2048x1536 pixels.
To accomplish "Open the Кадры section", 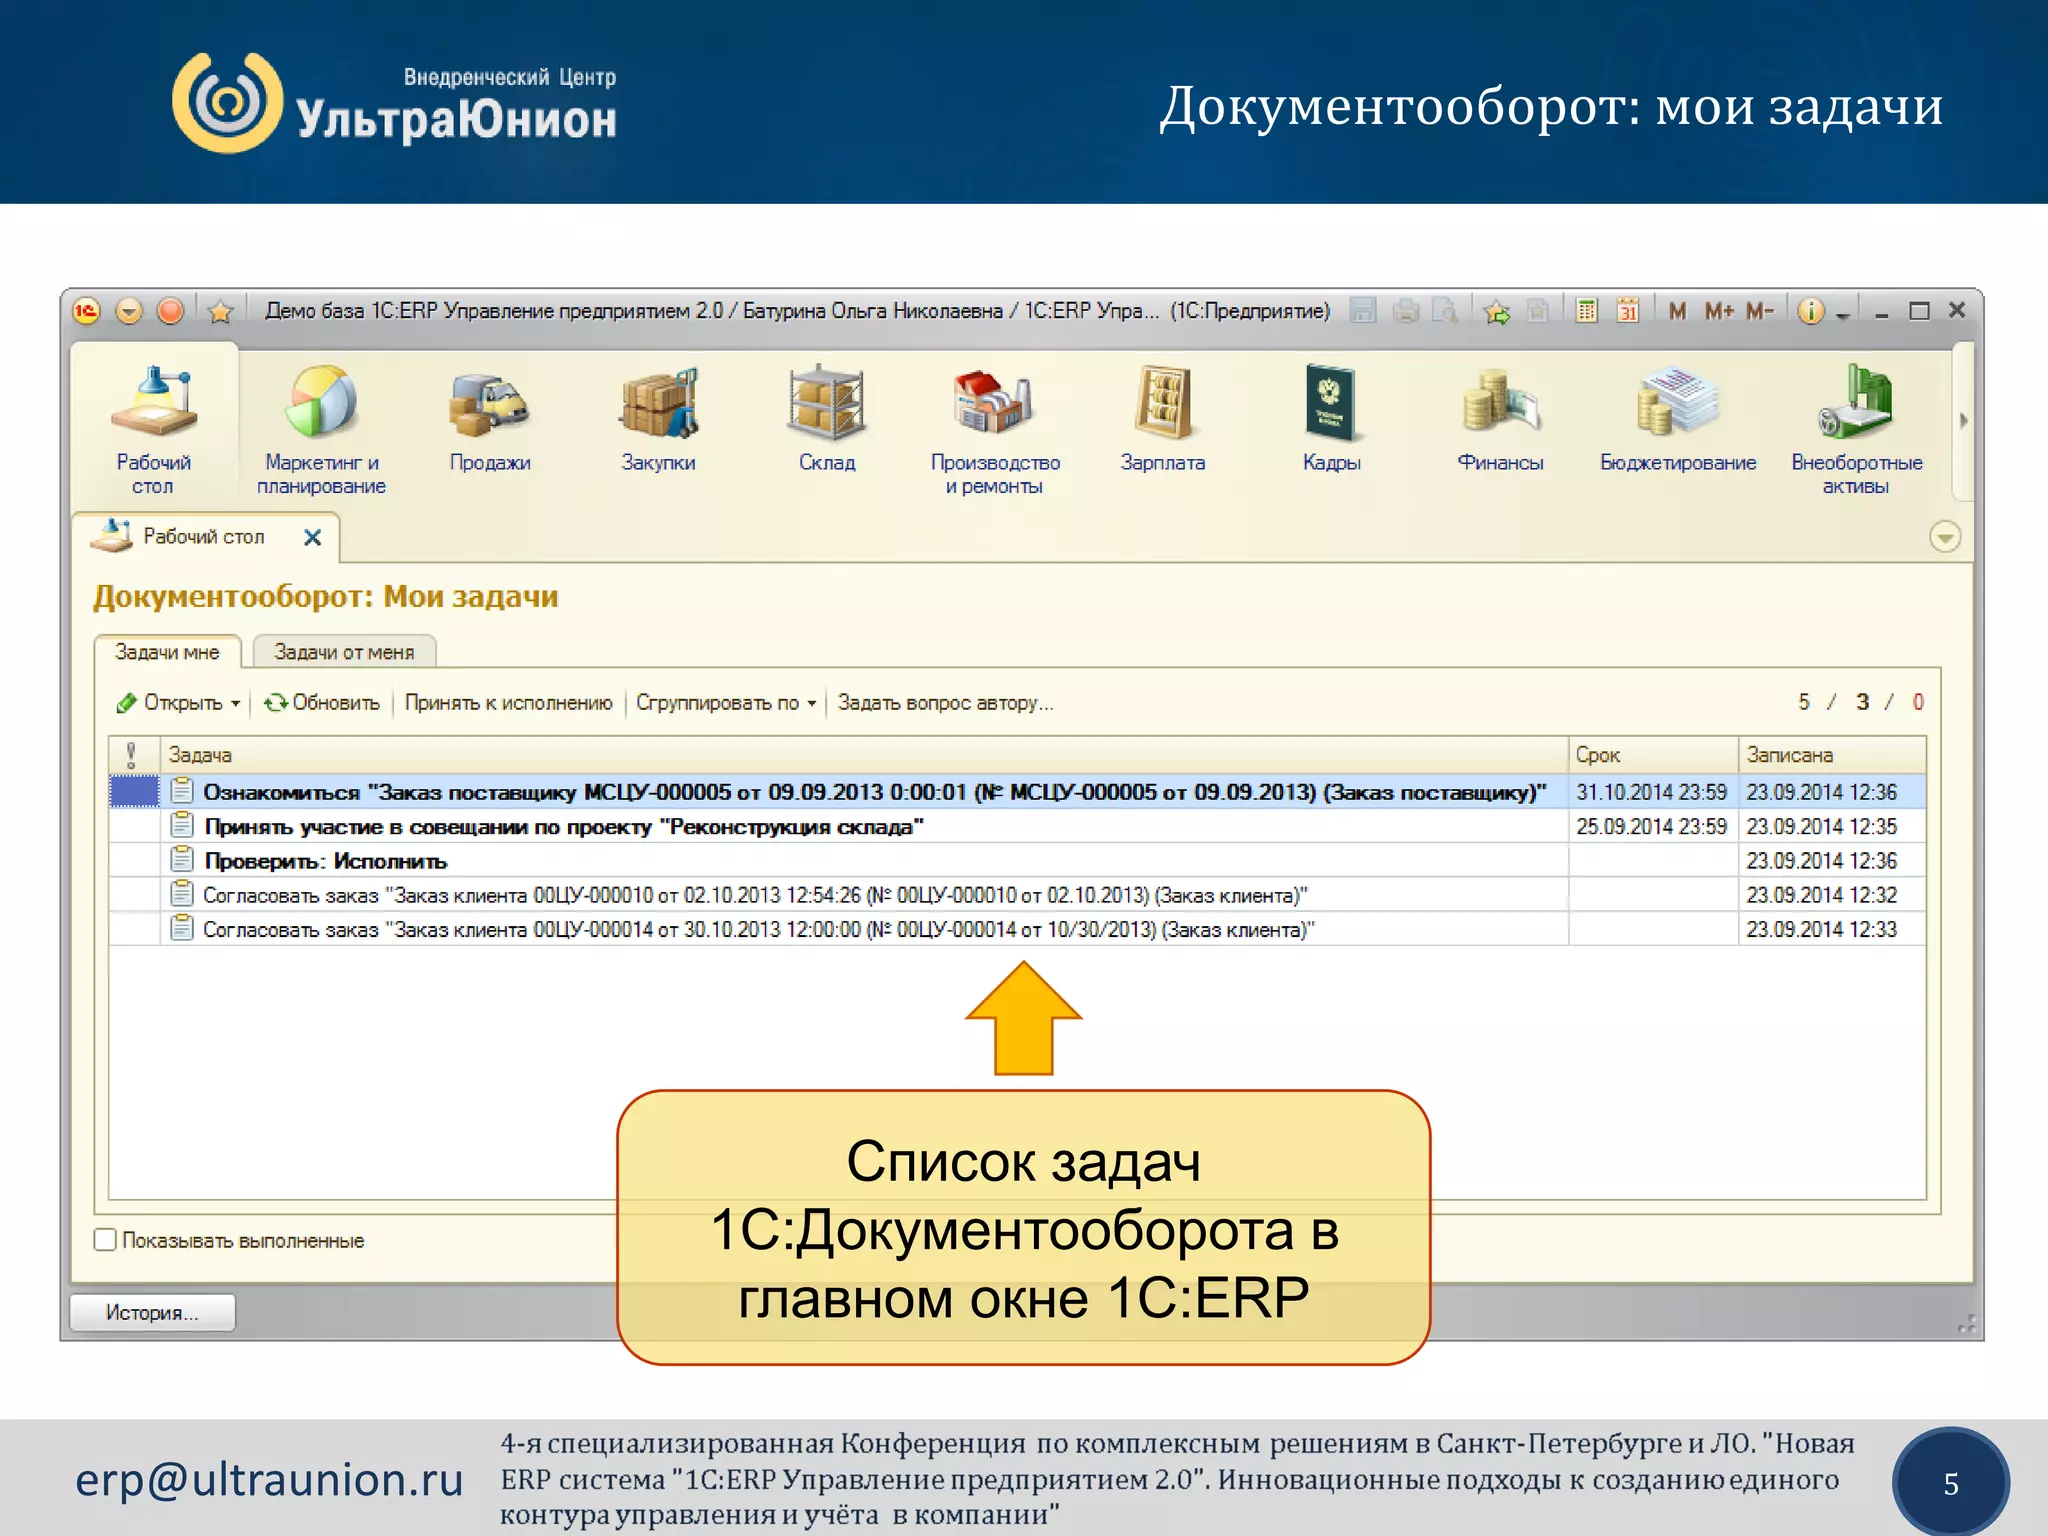I will click(x=1331, y=420).
